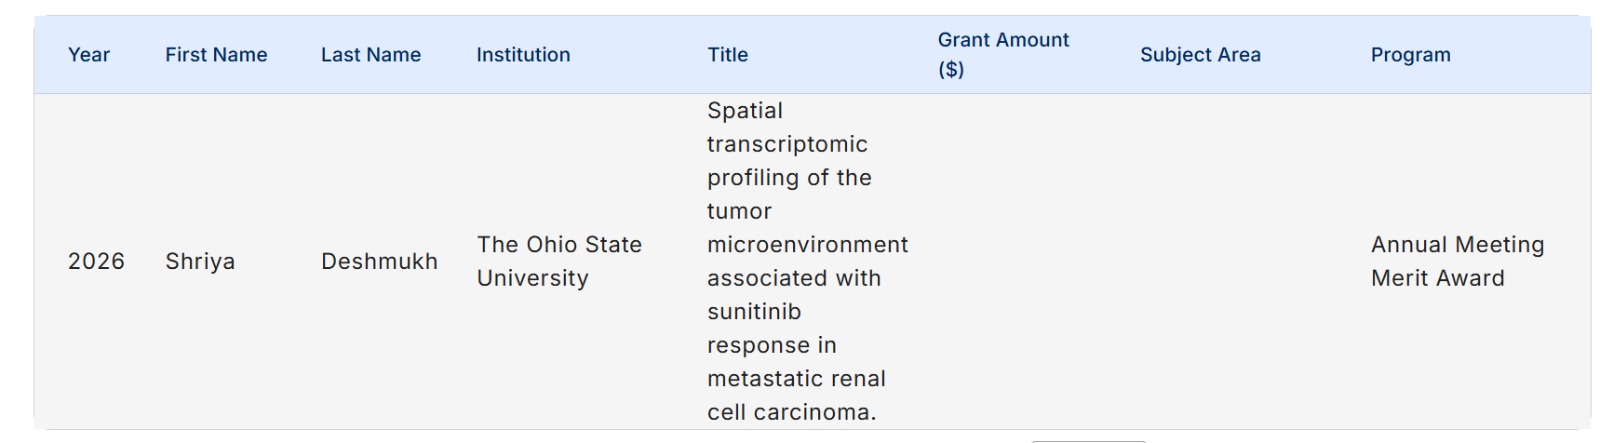Select the Shriya first name cell

coord(200,262)
